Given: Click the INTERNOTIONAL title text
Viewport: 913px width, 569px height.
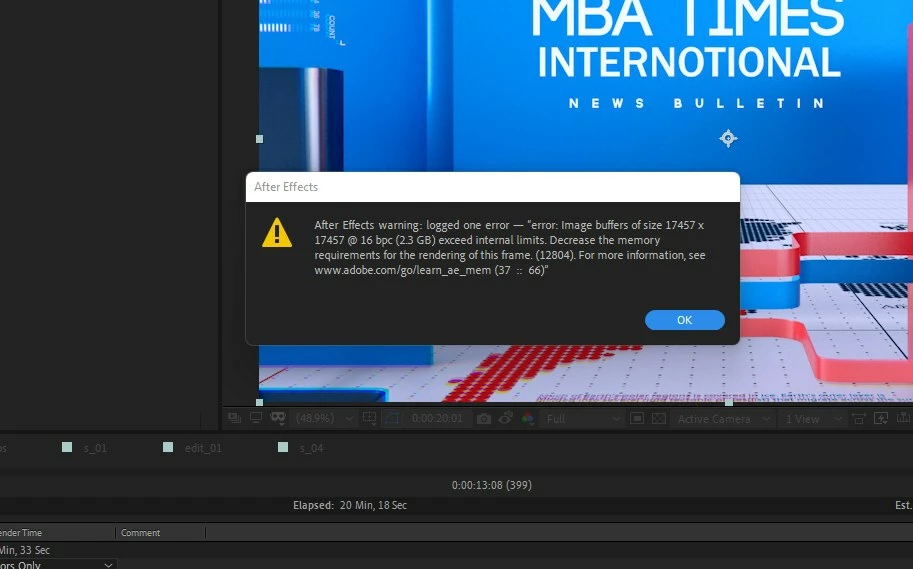Looking at the screenshot, I should 689,62.
